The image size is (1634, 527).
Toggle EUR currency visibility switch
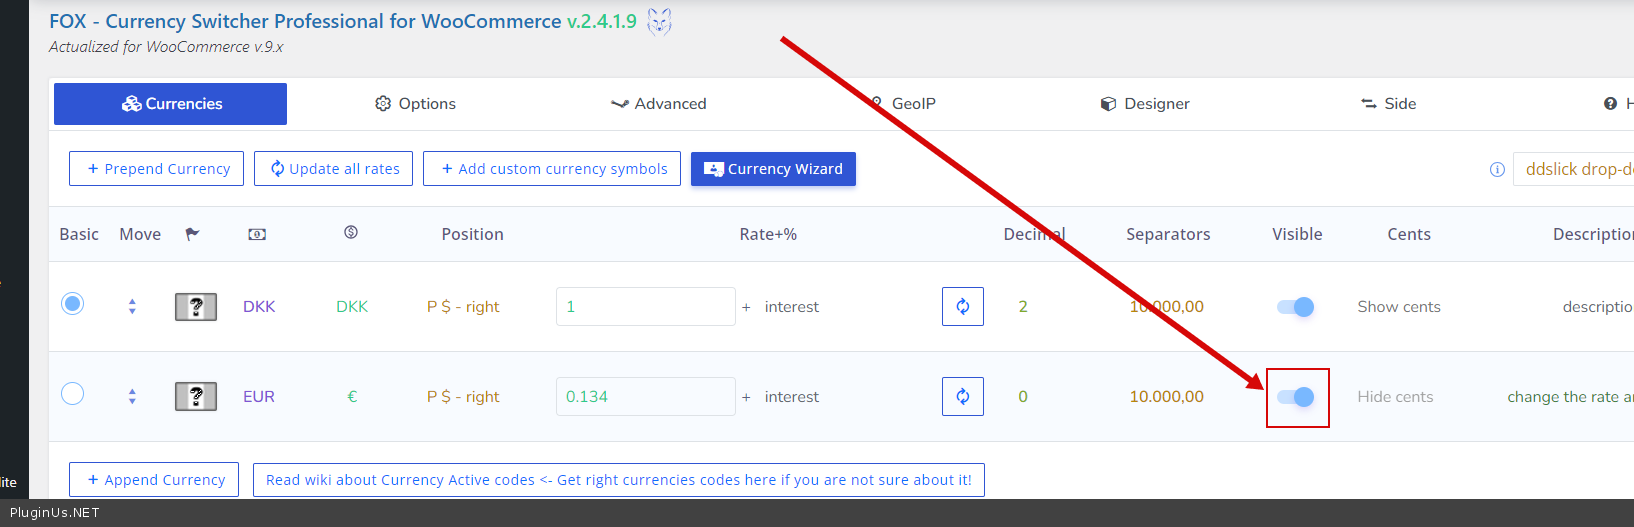1296,397
